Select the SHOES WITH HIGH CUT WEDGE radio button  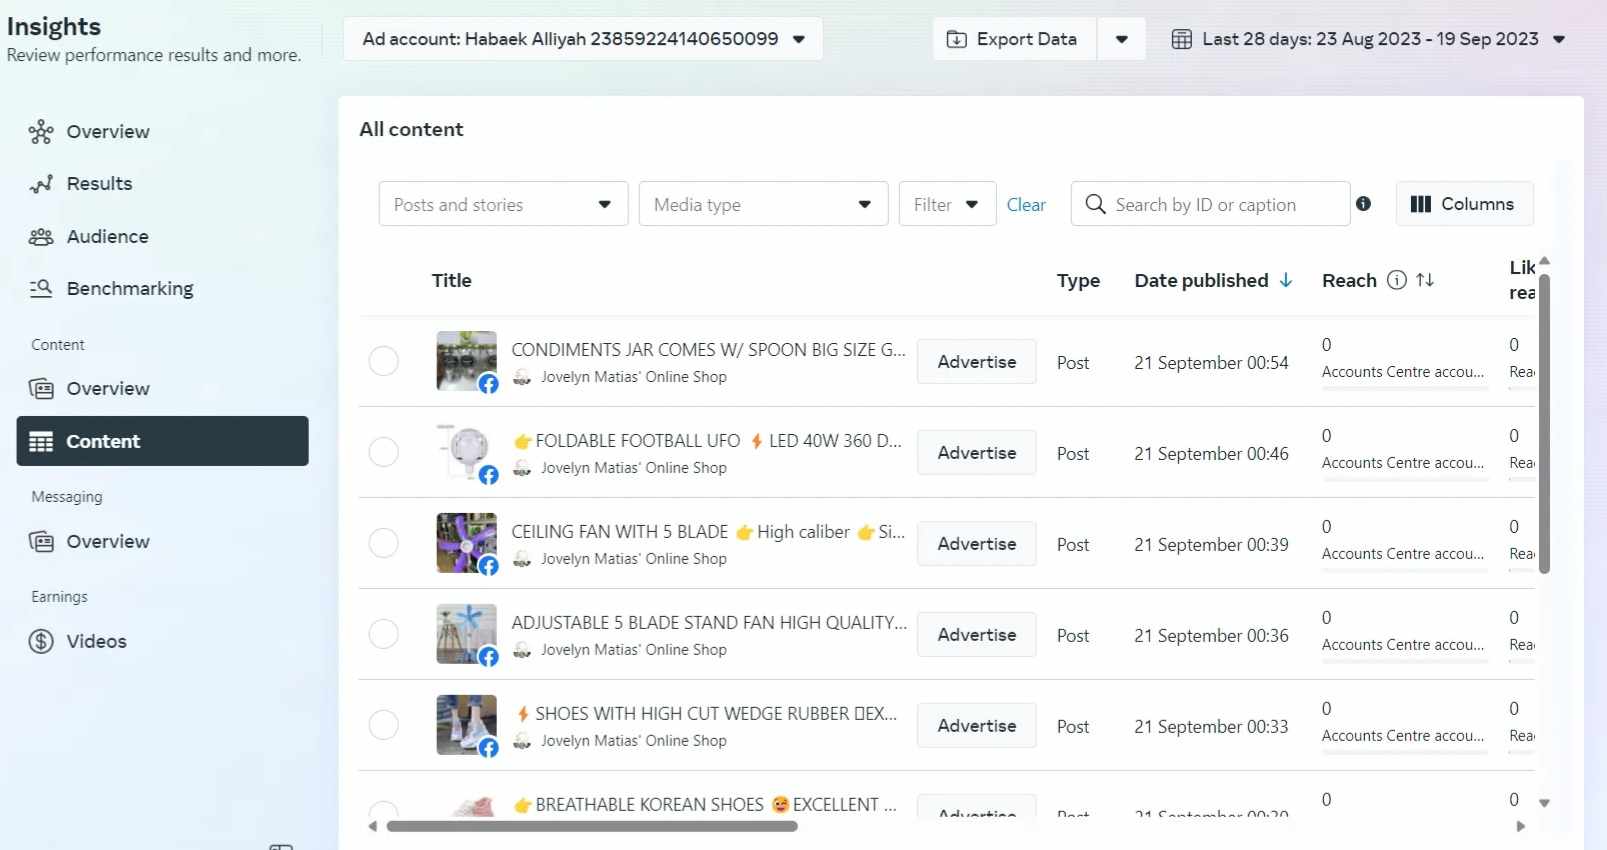click(x=384, y=725)
